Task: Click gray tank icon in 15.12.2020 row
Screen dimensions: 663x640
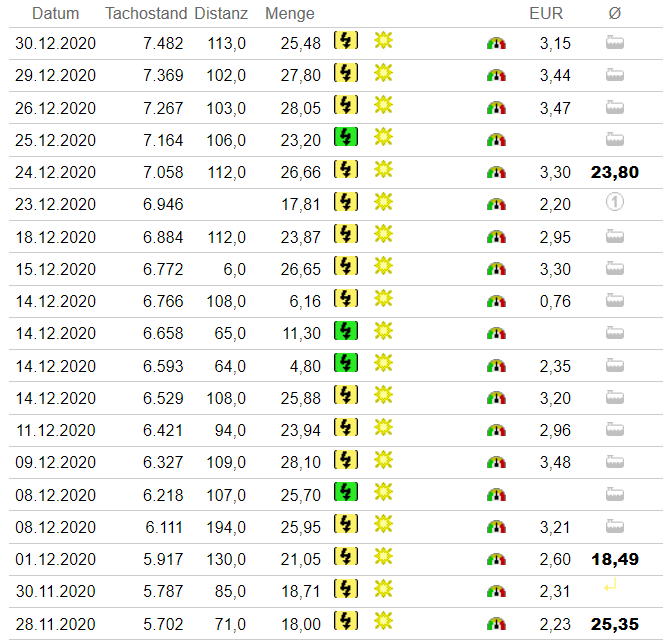Action: coord(615,268)
